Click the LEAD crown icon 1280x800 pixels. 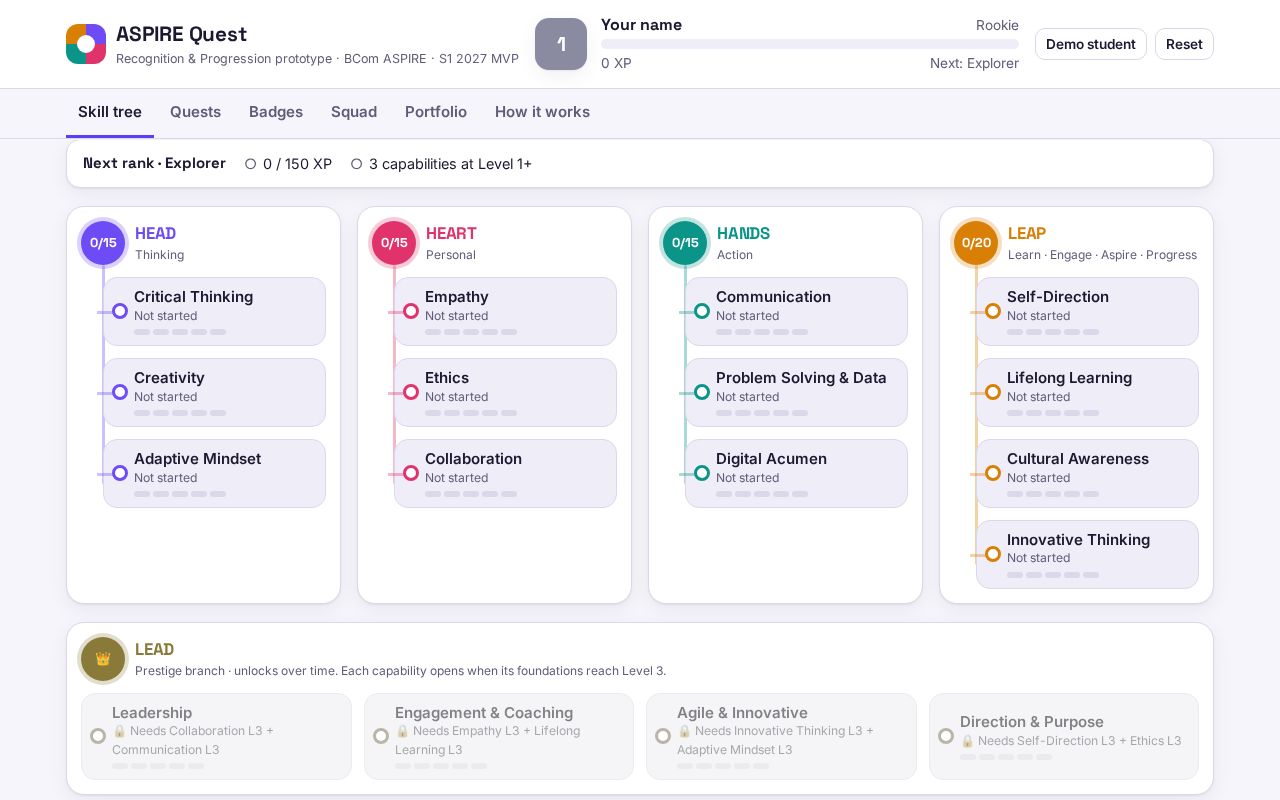pyautogui.click(x=103, y=659)
